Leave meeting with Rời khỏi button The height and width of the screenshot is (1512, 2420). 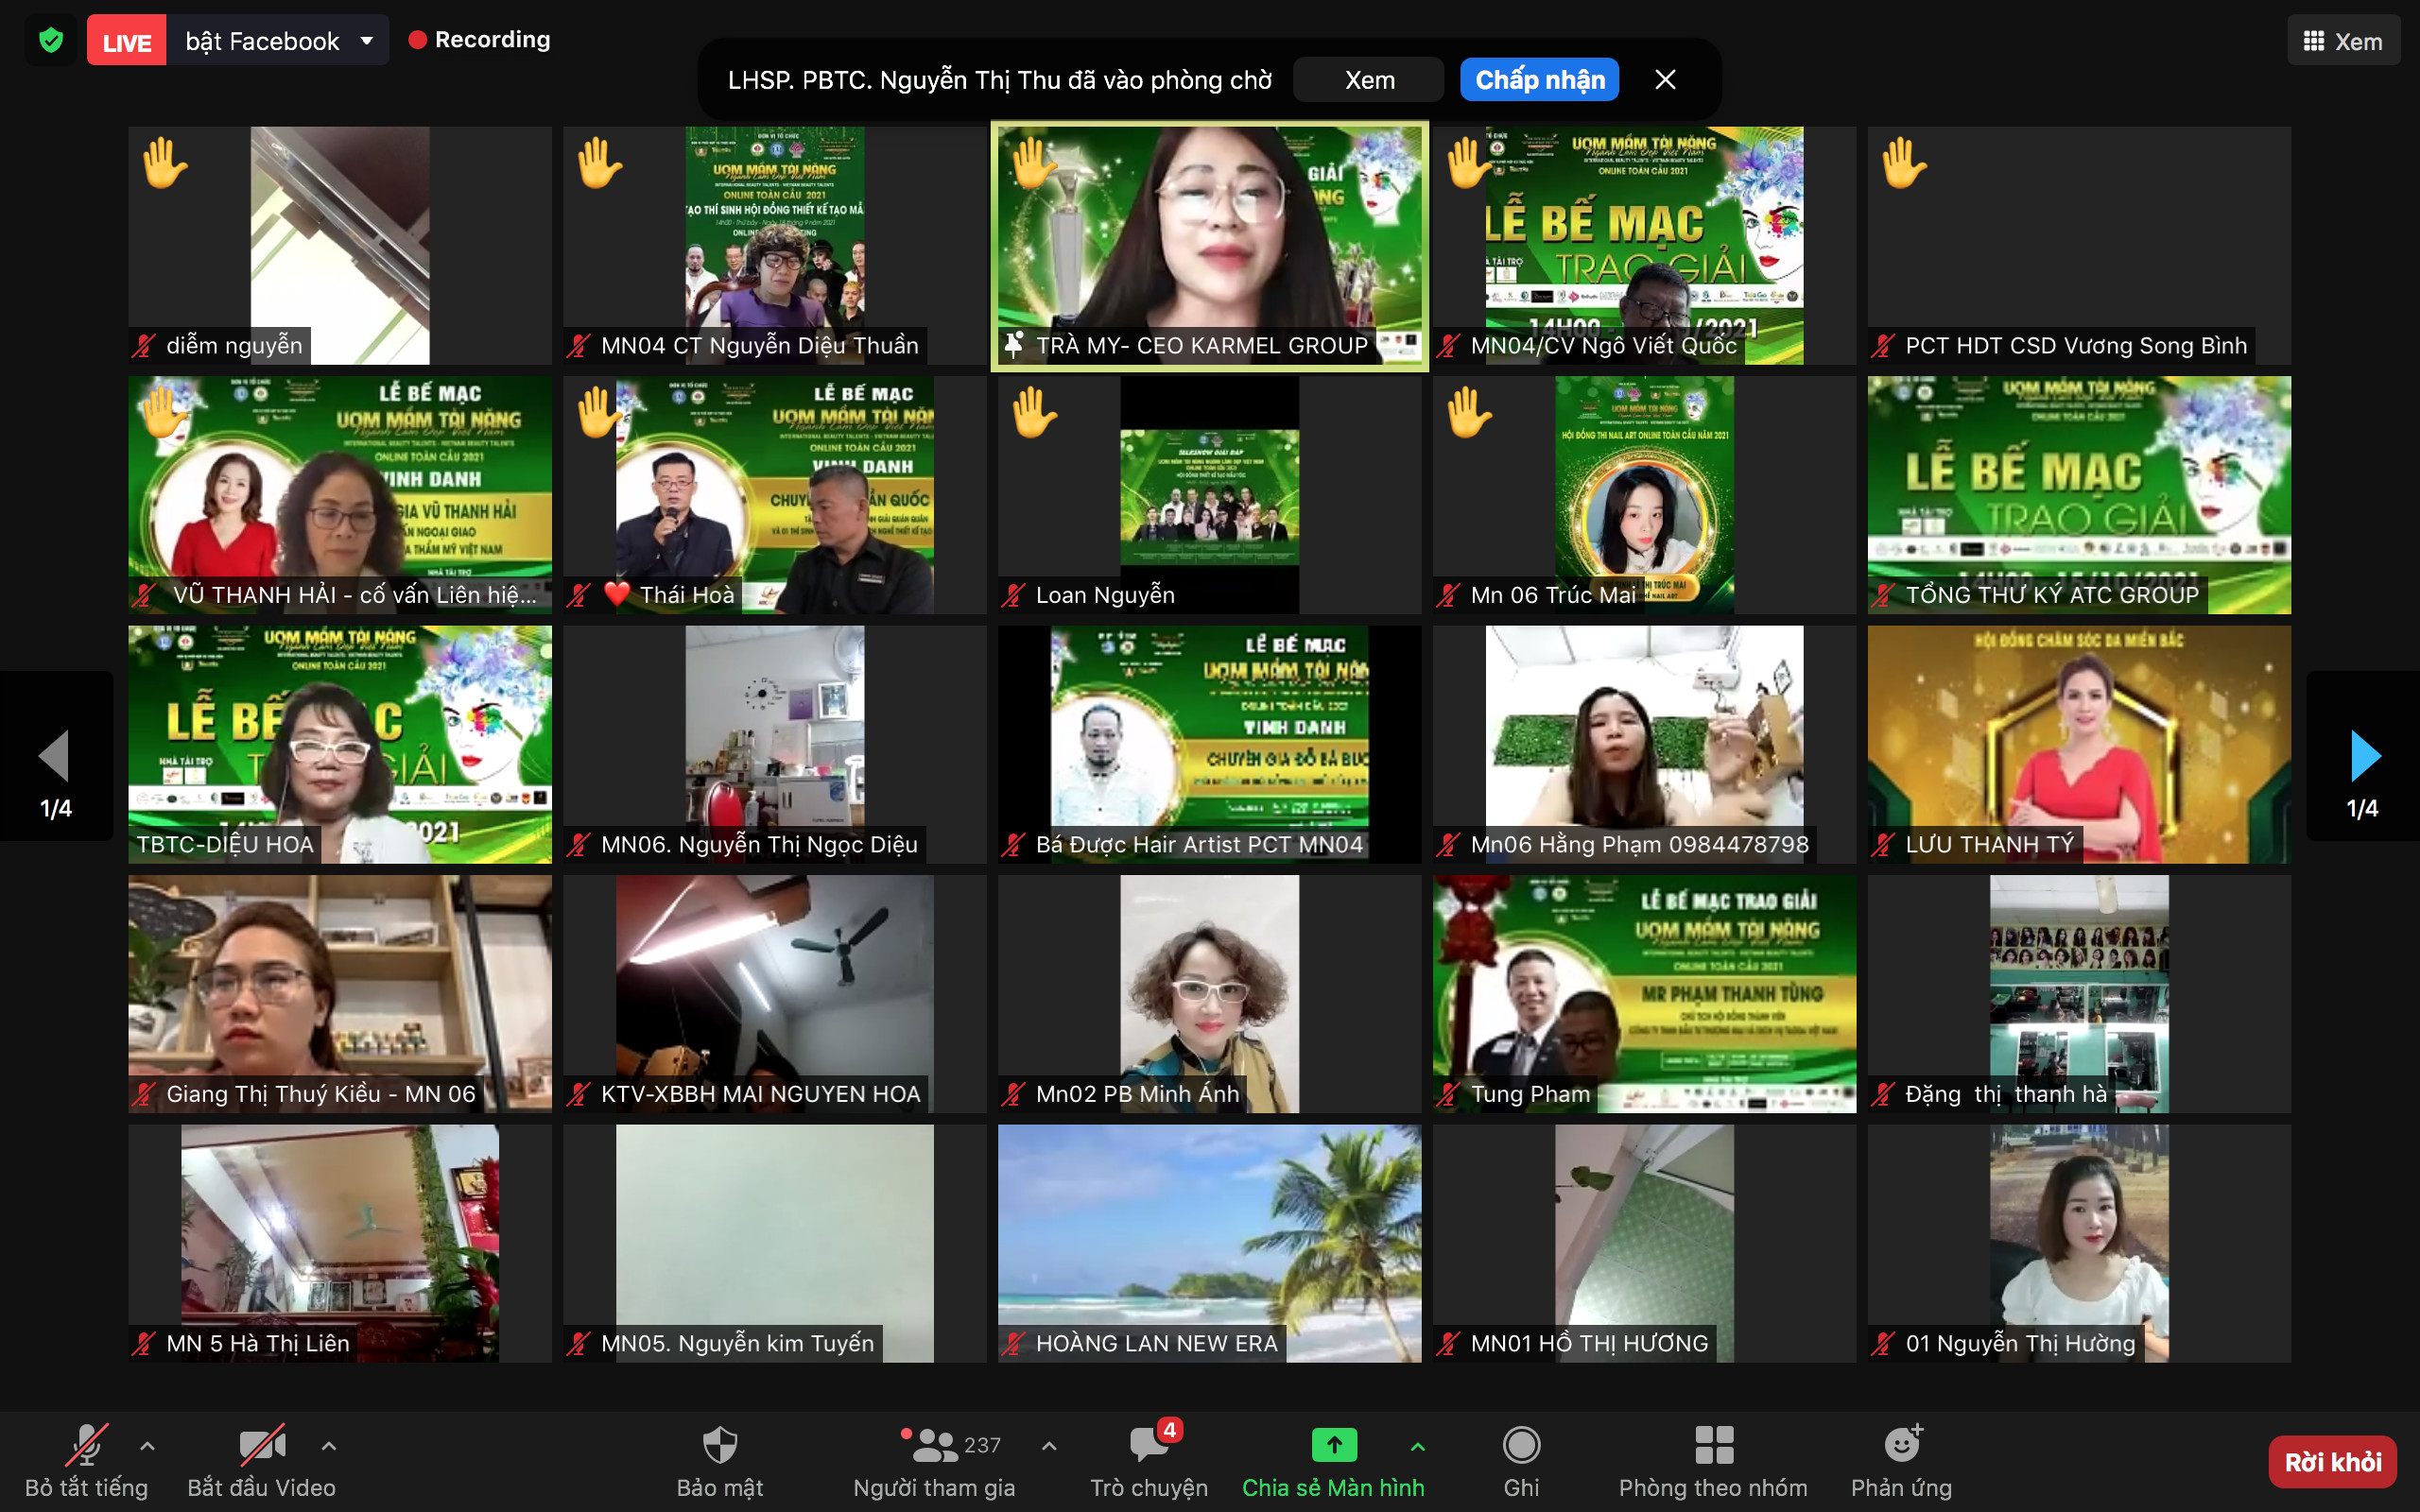click(x=2332, y=1462)
